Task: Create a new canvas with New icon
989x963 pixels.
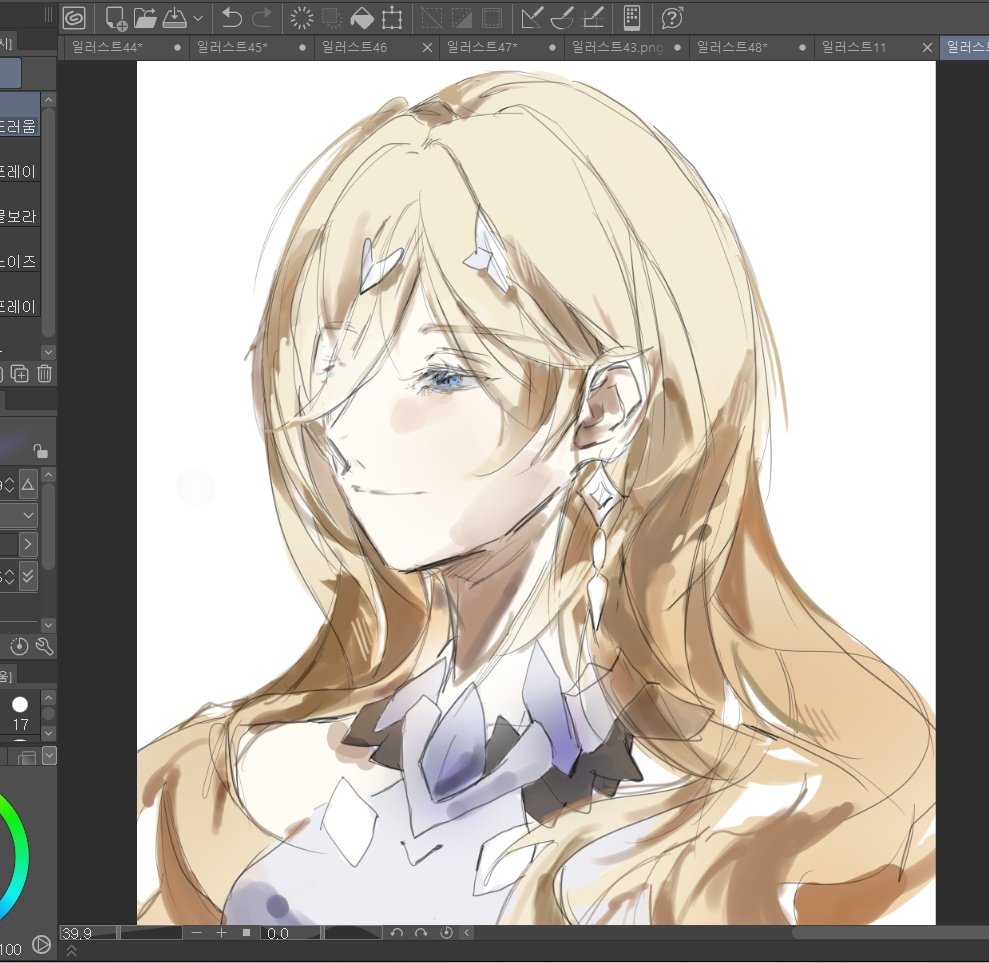Action: [x=115, y=18]
